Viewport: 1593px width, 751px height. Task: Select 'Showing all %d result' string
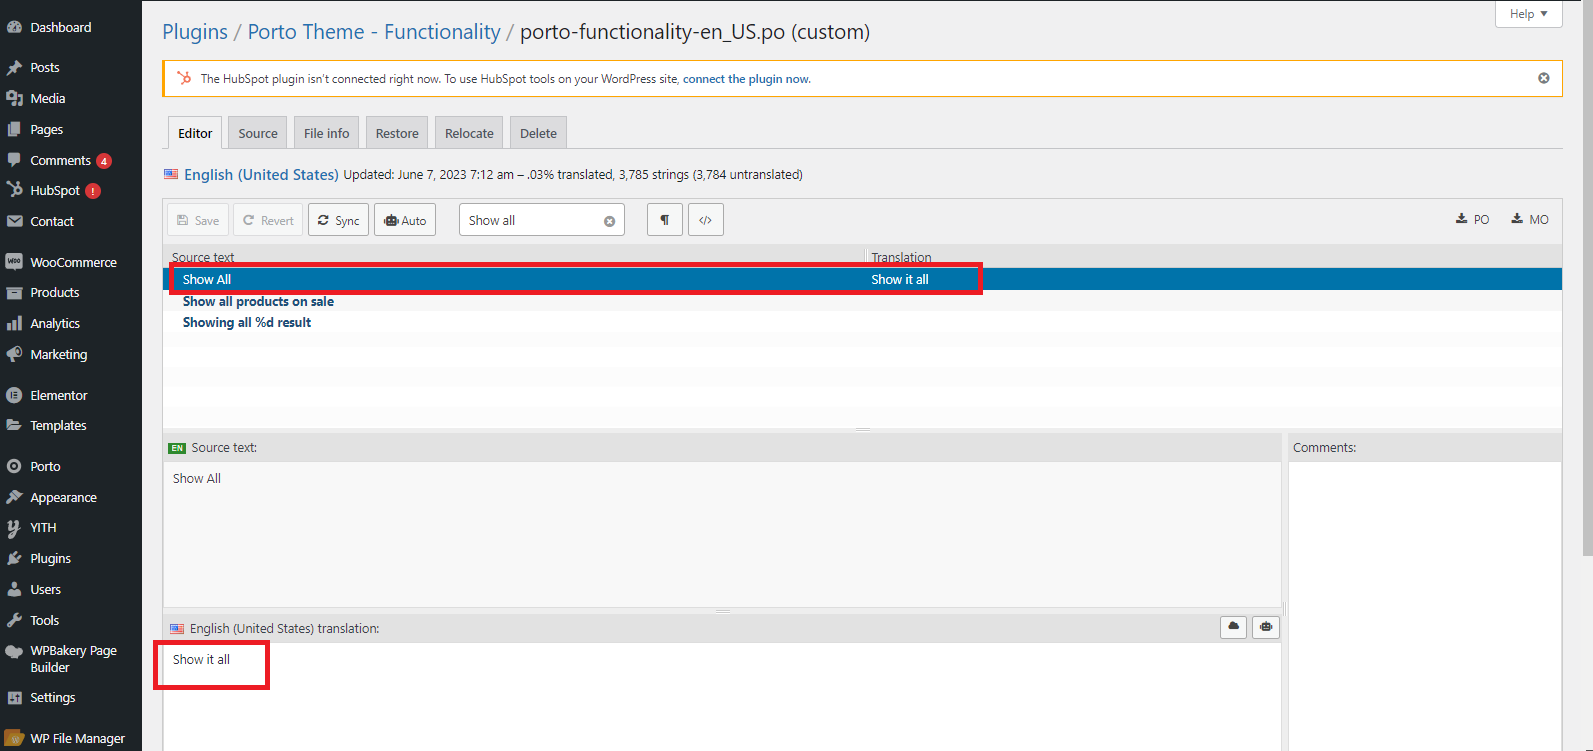(247, 322)
